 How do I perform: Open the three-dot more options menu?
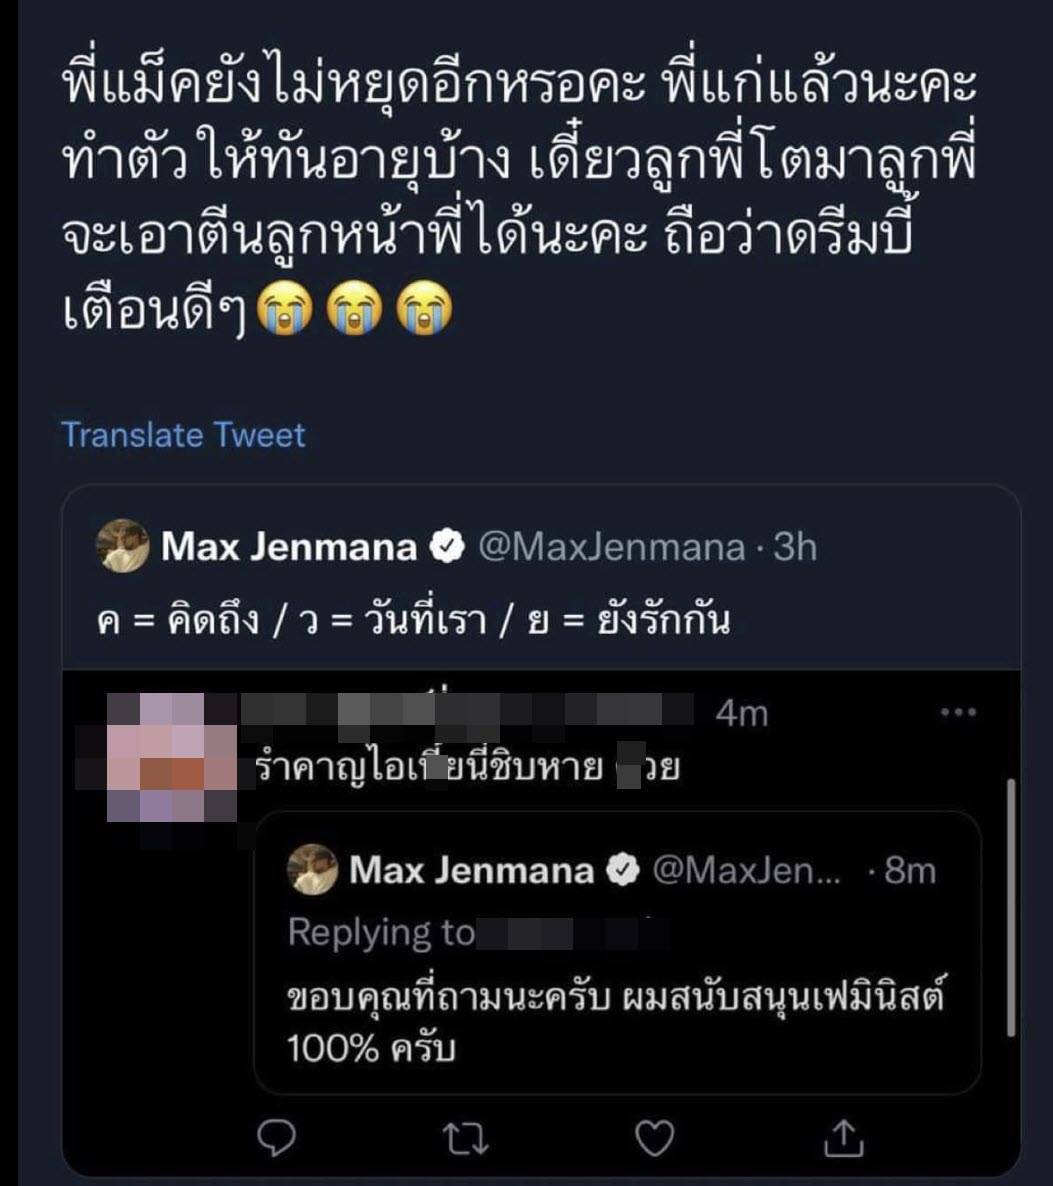(x=958, y=712)
